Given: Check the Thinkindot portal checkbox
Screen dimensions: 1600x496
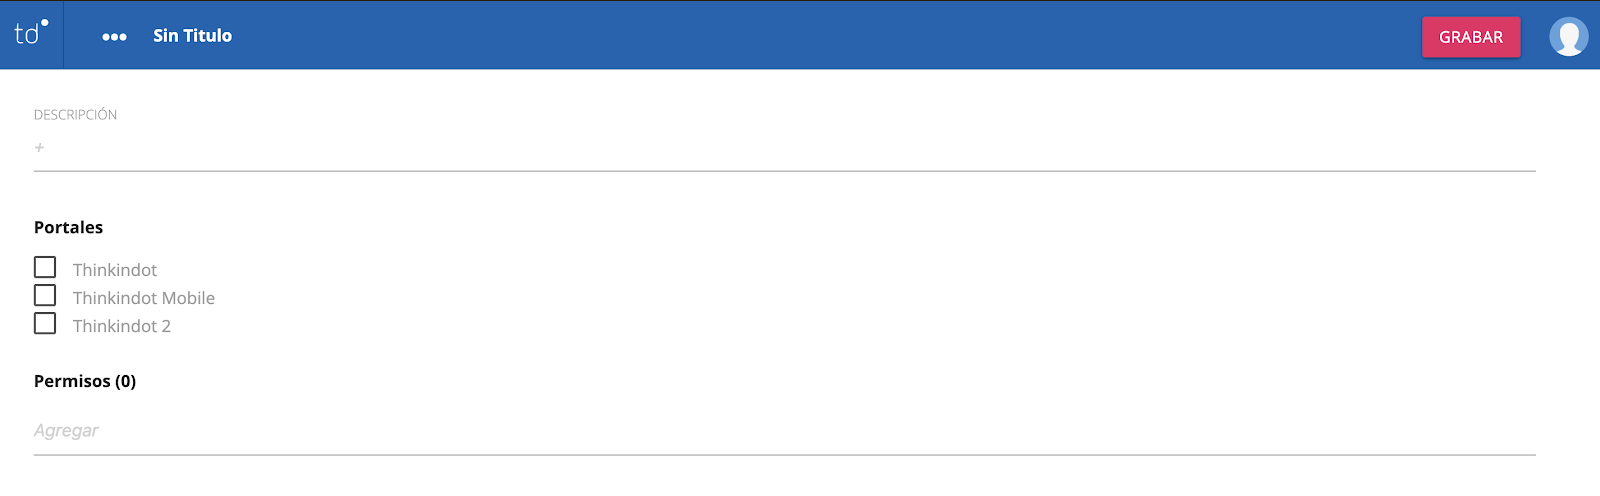Looking at the screenshot, I should pos(45,268).
